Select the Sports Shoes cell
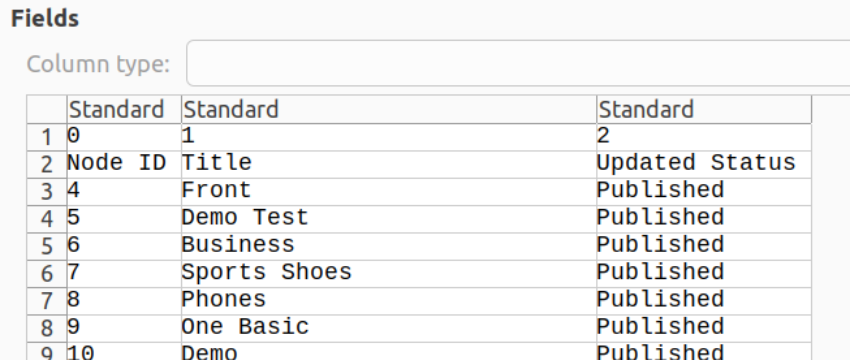 pyautogui.click(x=389, y=274)
